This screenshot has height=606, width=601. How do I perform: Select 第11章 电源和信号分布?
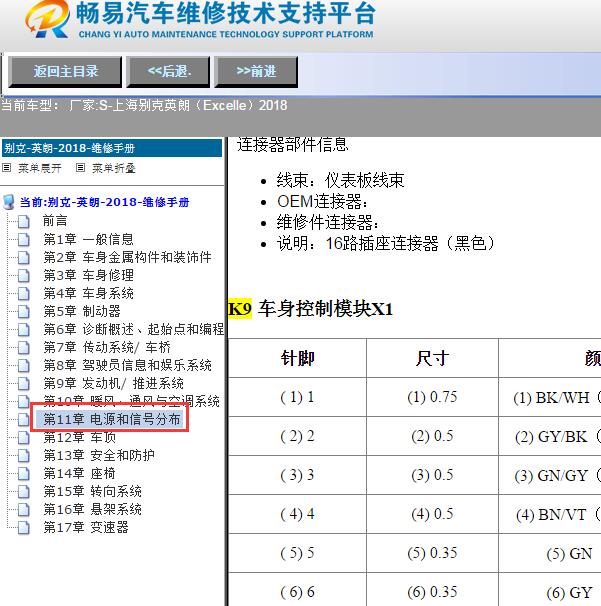click(112, 419)
